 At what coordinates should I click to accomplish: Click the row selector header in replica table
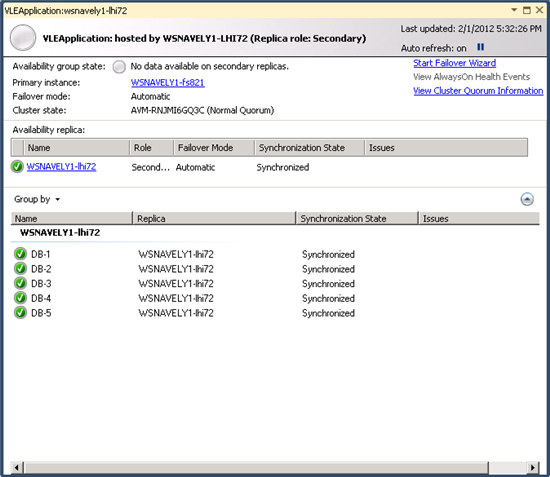[x=18, y=148]
